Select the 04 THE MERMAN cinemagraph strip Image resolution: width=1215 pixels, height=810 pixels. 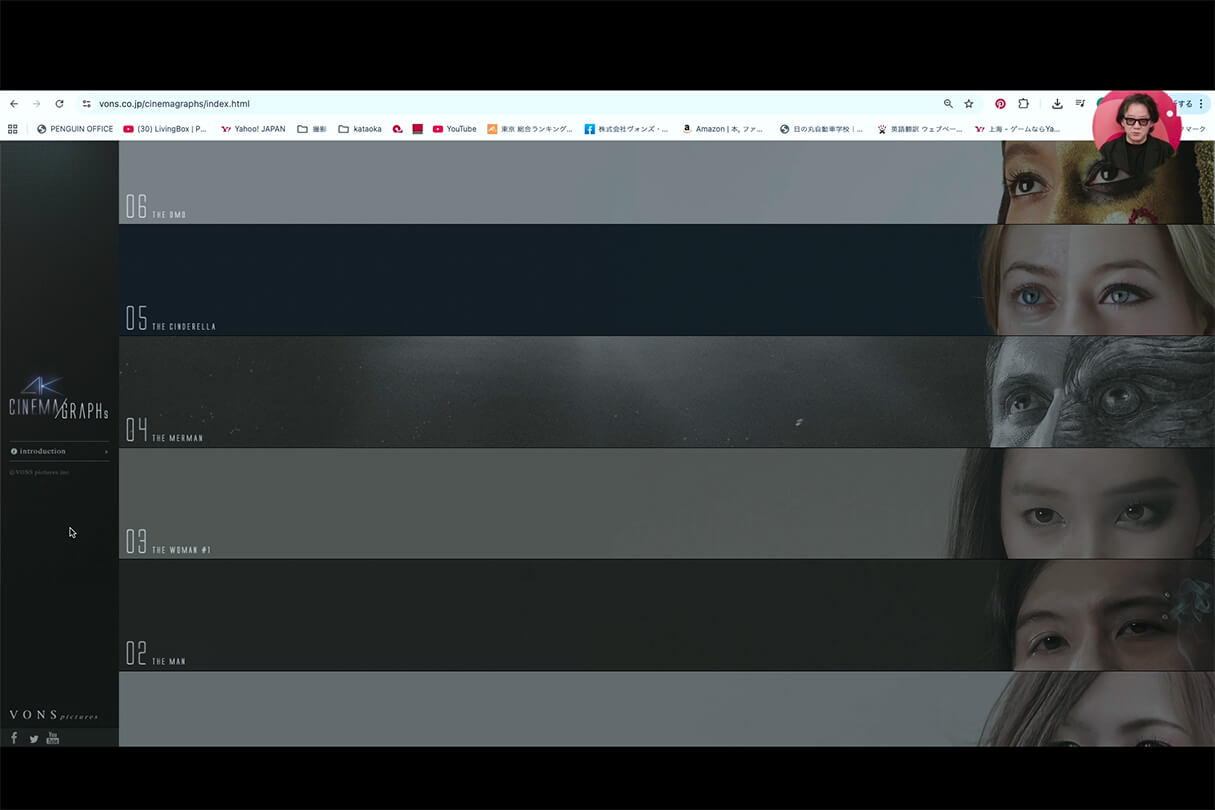(667, 392)
